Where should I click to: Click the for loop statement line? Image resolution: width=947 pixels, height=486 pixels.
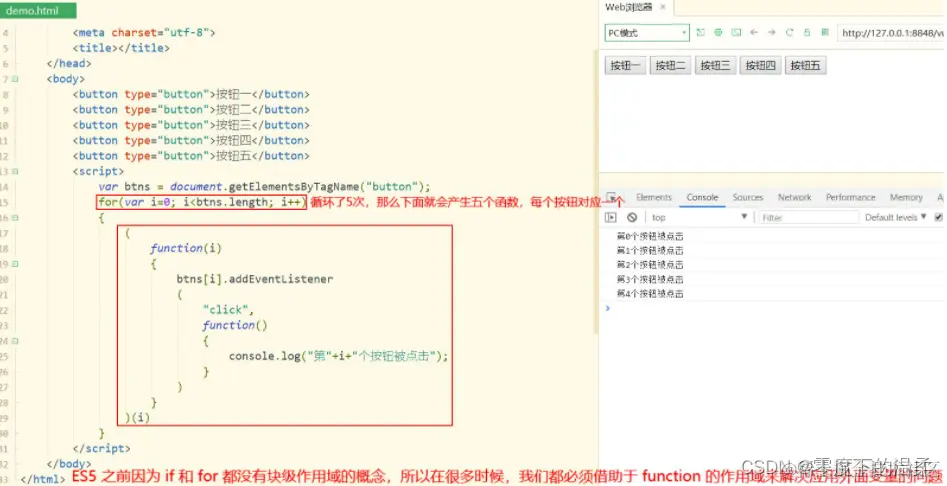point(202,202)
